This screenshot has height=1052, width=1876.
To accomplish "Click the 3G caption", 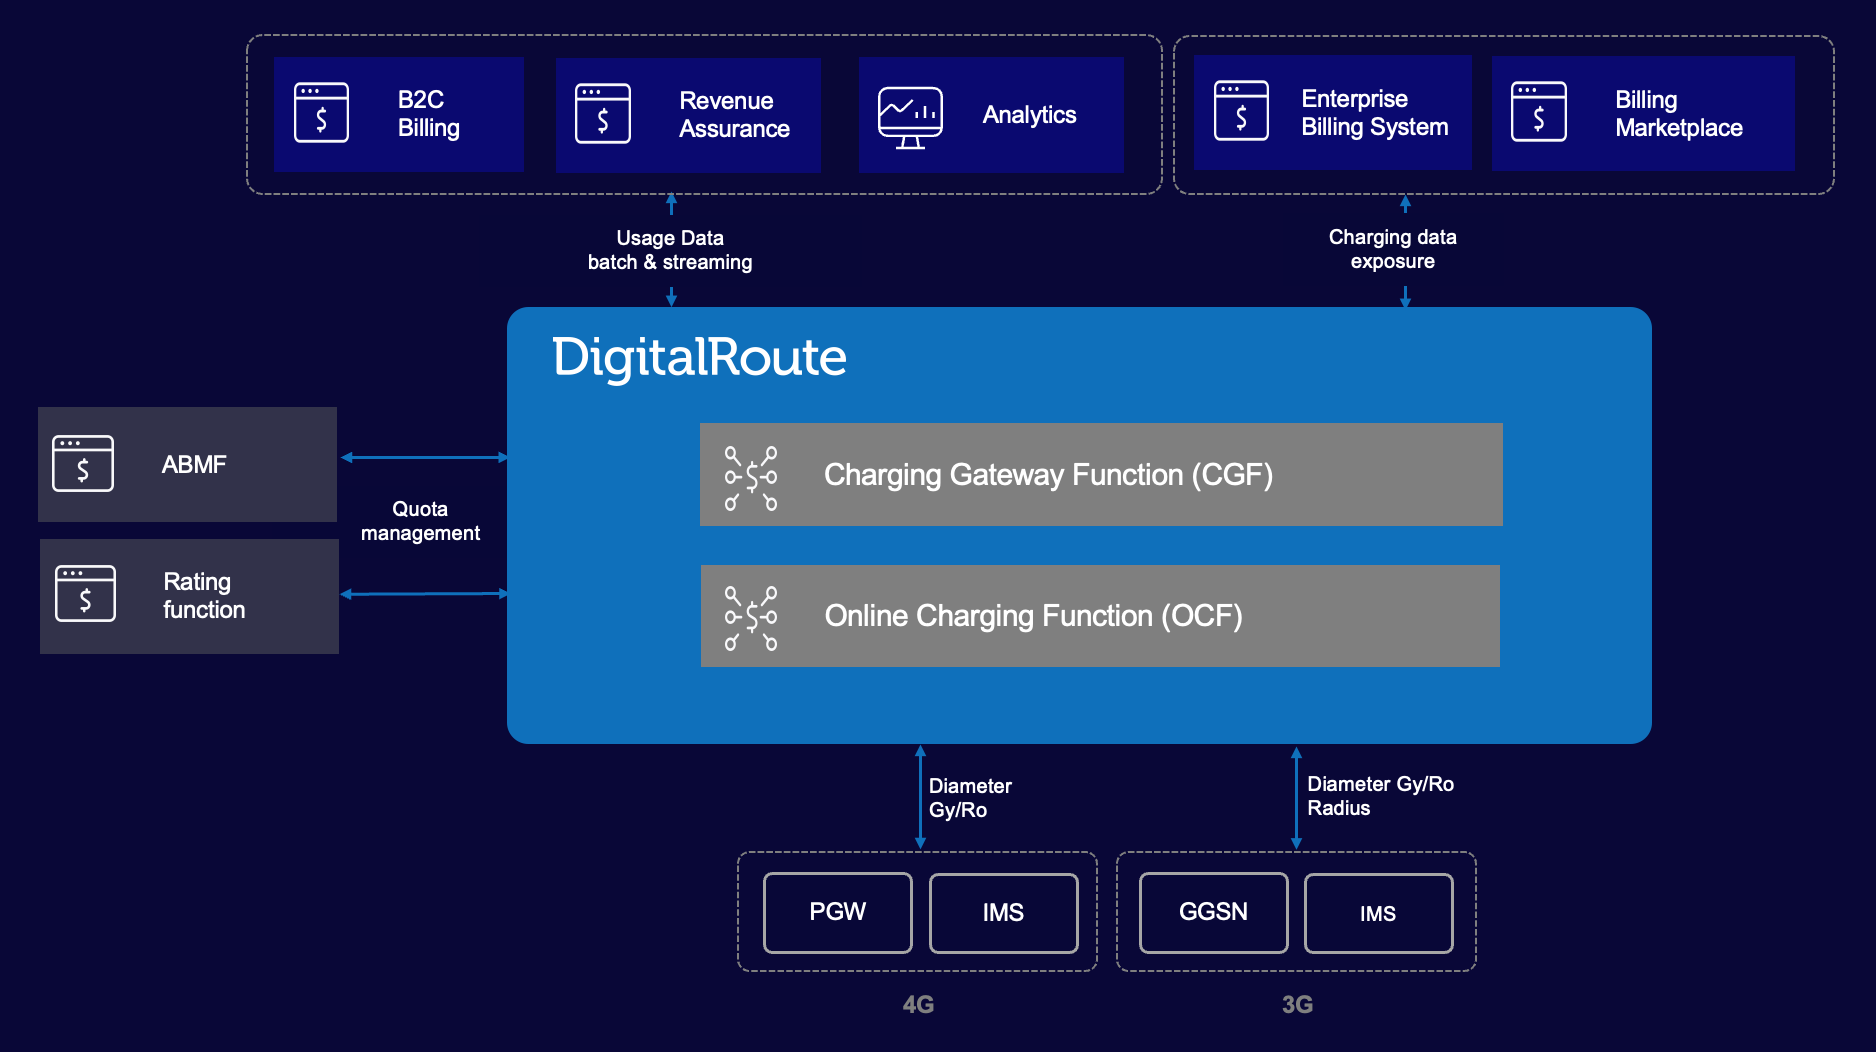I will coord(1297,1005).
